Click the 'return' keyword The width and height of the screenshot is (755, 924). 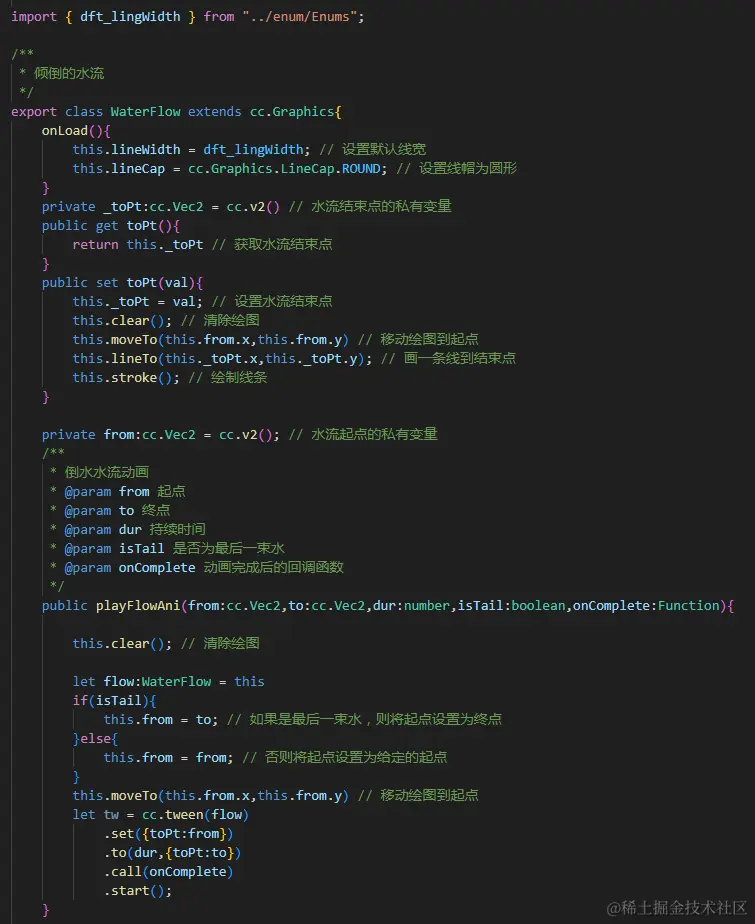point(95,245)
